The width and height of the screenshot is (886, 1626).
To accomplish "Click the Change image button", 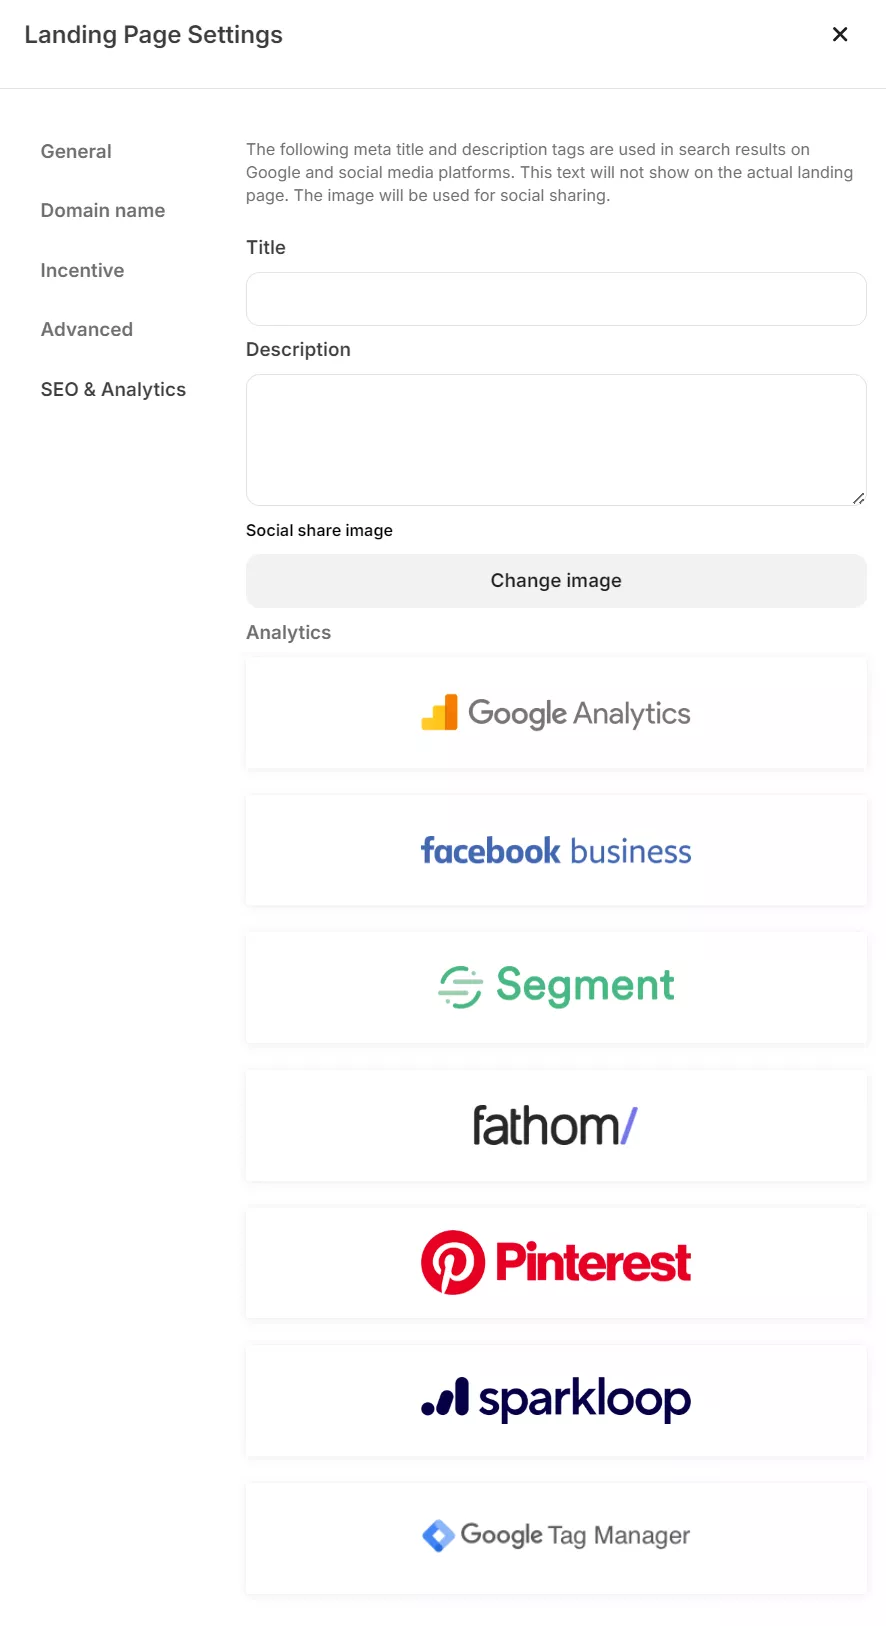I will point(556,581).
